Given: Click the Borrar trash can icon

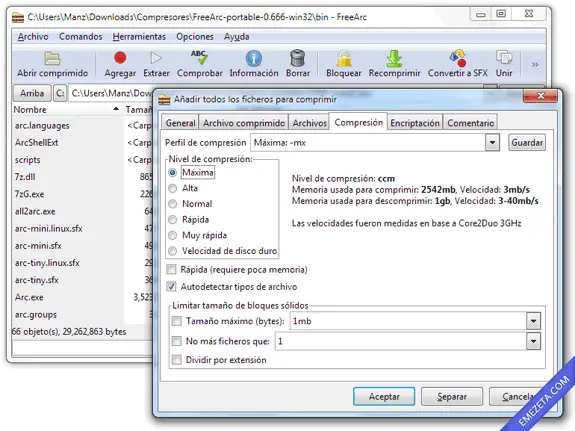Looking at the screenshot, I should point(297,58).
